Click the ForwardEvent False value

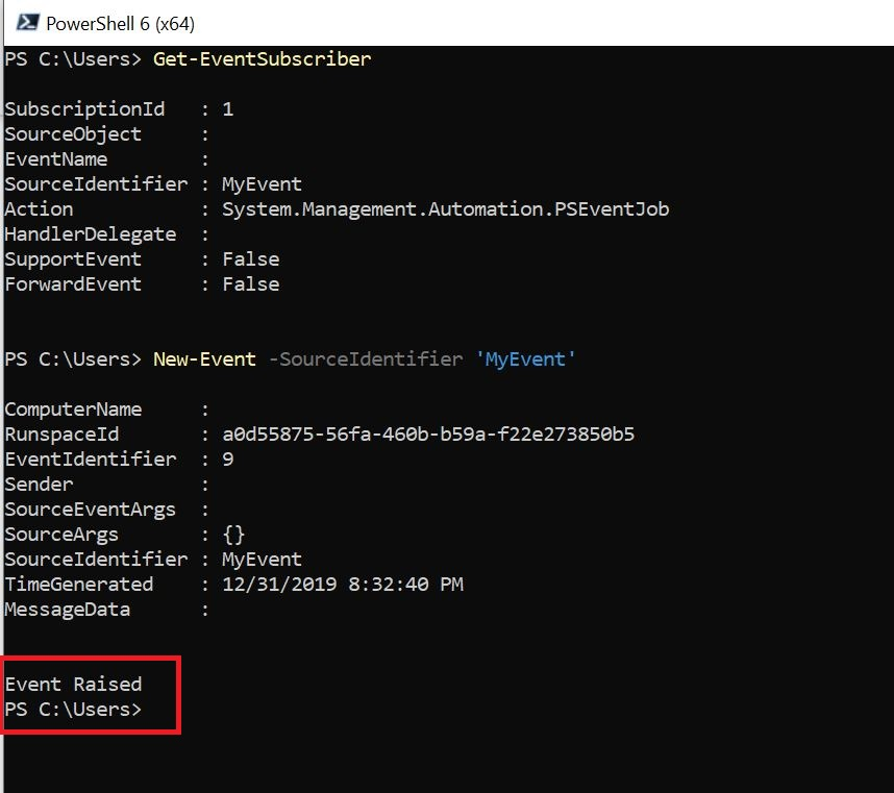click(x=251, y=284)
